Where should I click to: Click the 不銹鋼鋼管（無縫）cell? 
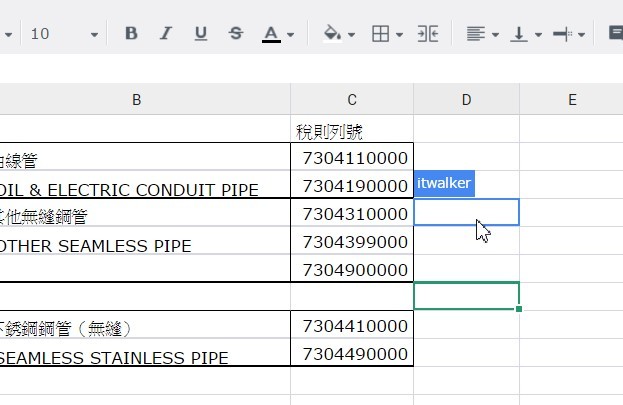point(145,325)
